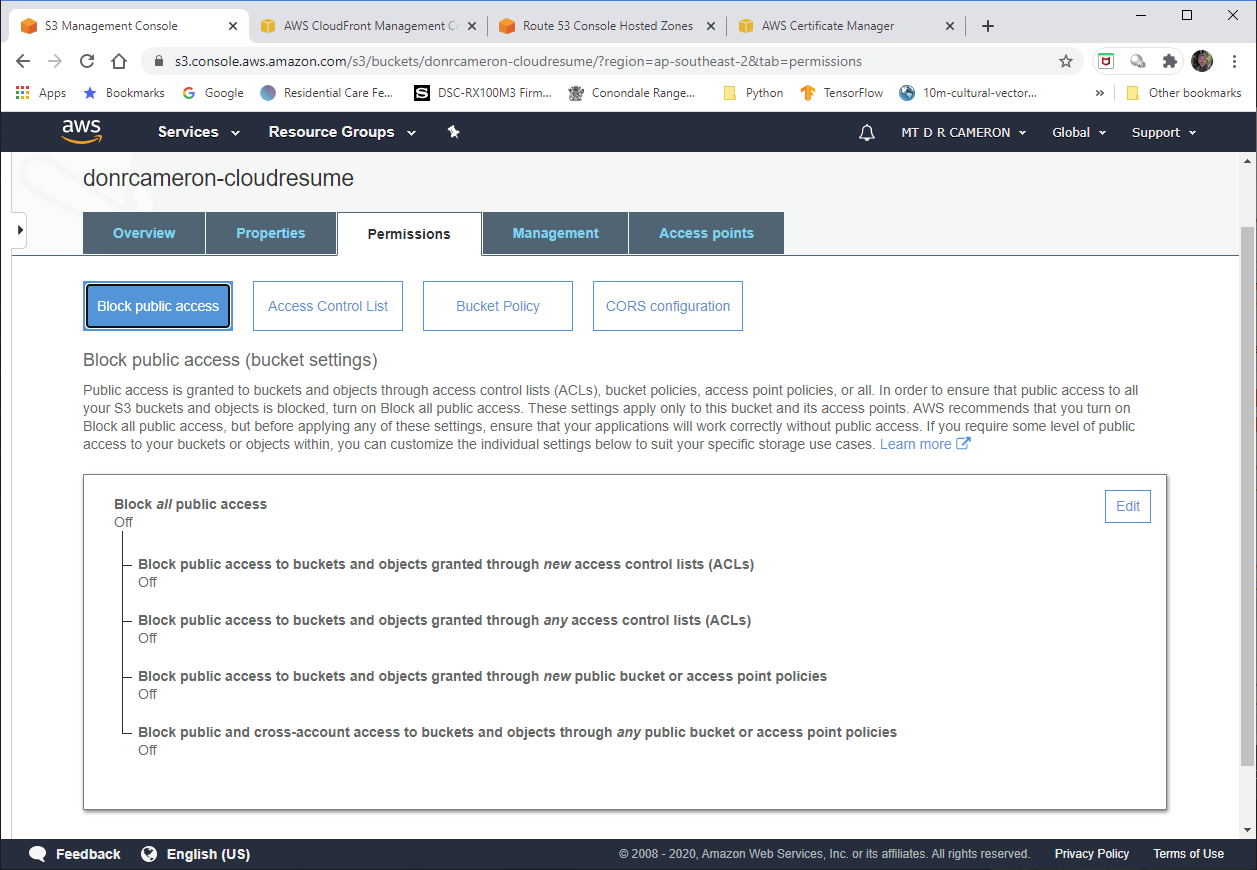Open the Google bookmark
1257x870 pixels.
[x=213, y=93]
